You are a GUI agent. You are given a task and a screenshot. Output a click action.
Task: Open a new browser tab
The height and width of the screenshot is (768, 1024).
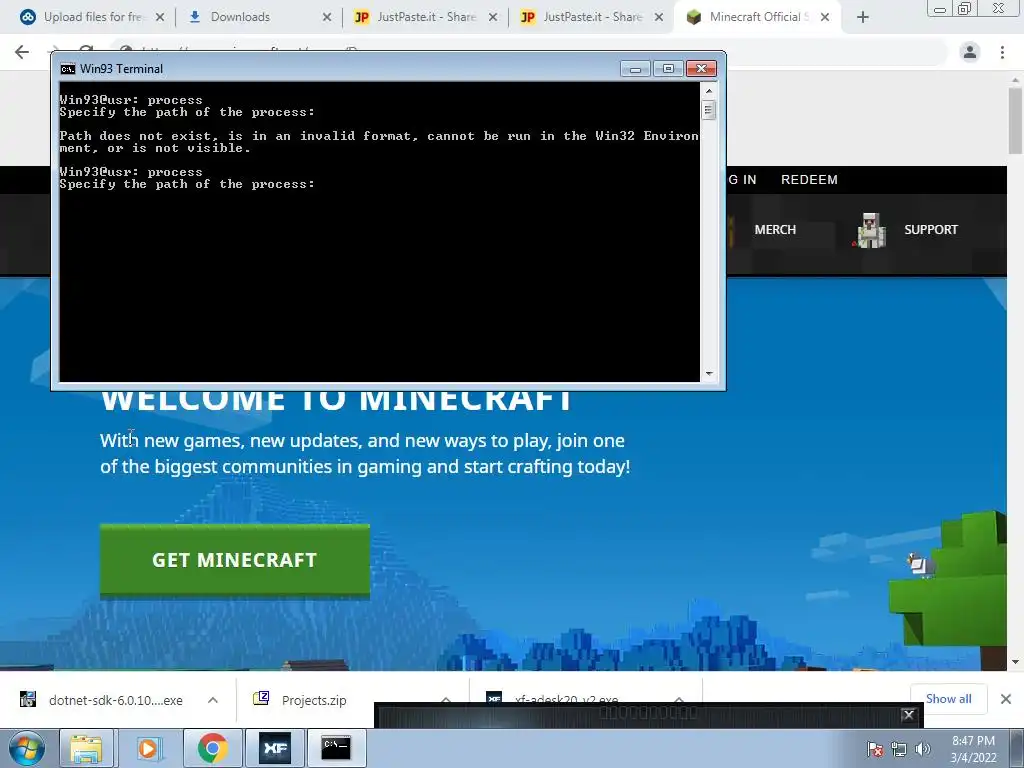pos(863,18)
